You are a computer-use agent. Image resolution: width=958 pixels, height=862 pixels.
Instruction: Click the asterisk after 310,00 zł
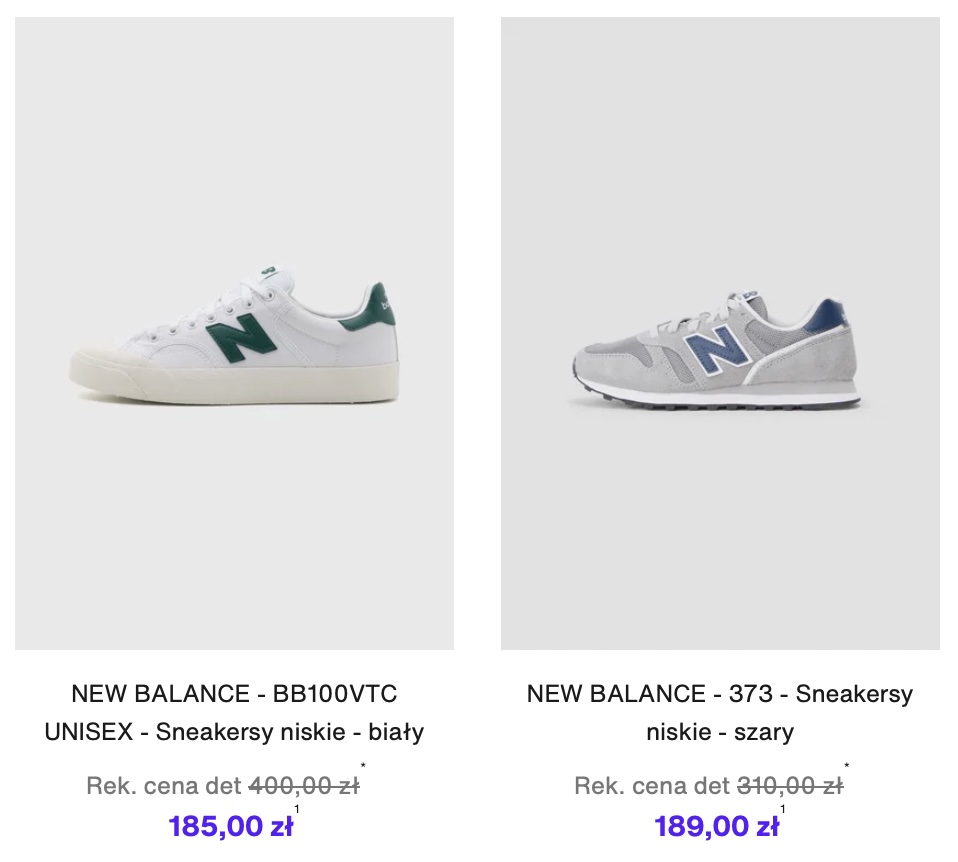(848, 768)
